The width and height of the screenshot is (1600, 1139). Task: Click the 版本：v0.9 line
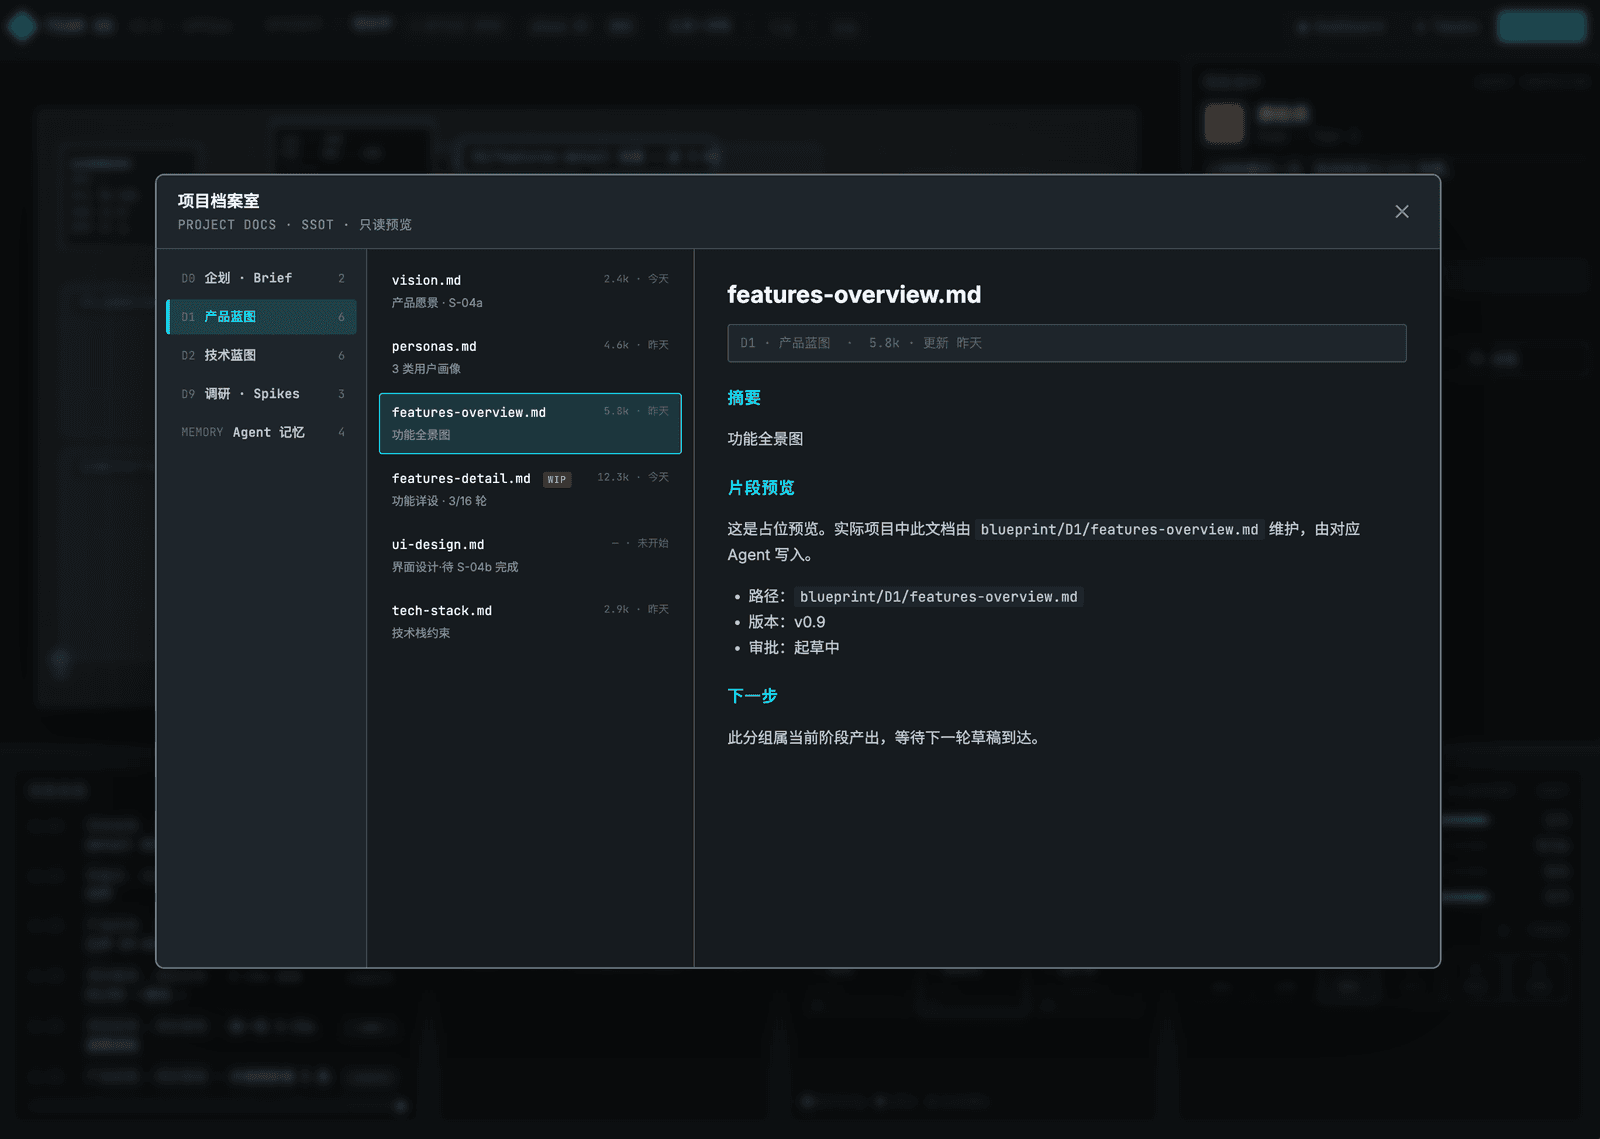(x=787, y=622)
